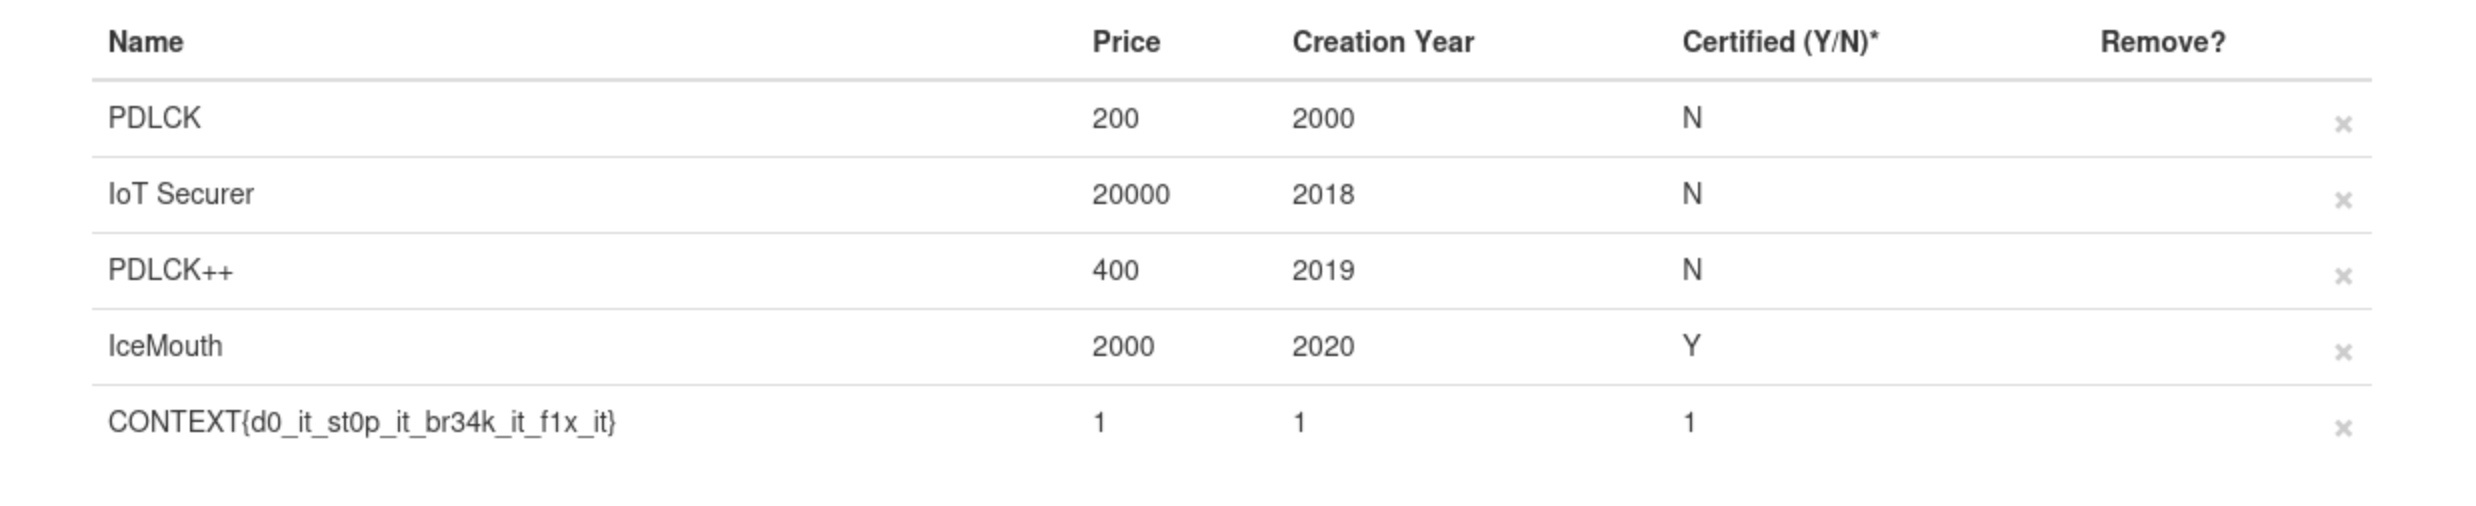The height and width of the screenshot is (506, 2476).
Task: Delete the CONTEXT{d0_it_st0p...} row via x
Action: pyautogui.click(x=2342, y=428)
